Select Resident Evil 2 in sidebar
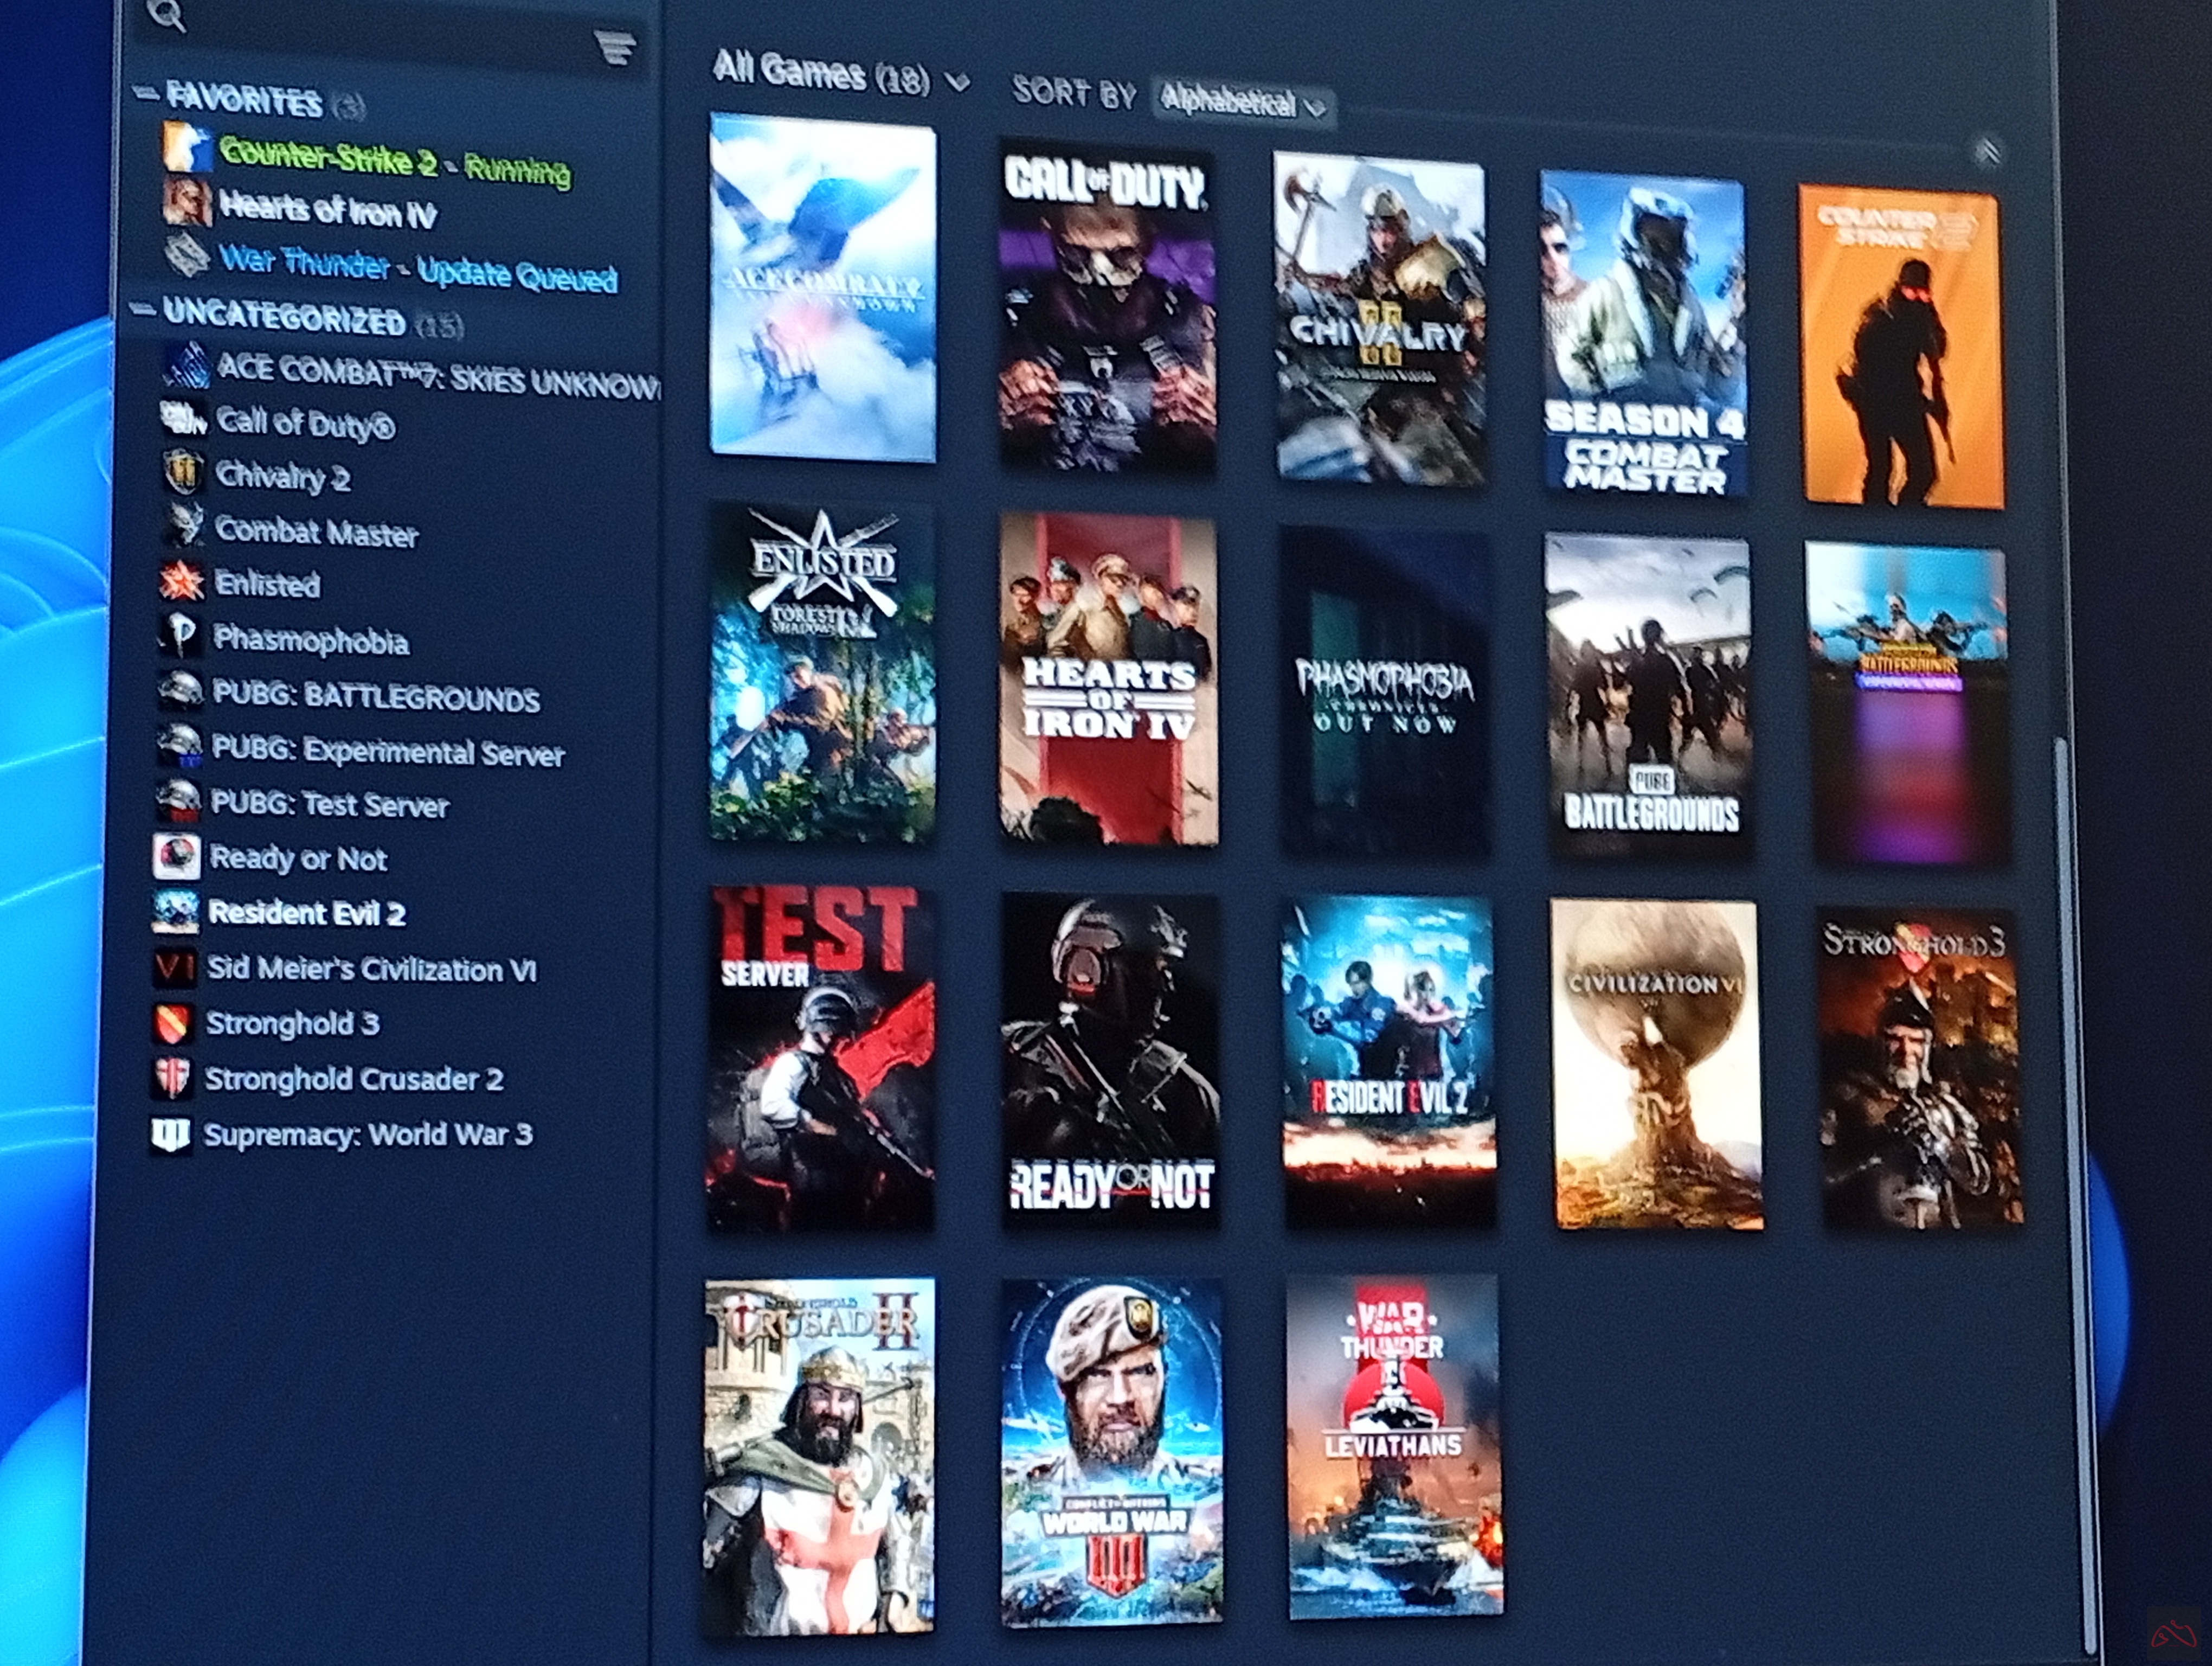This screenshot has width=2212, height=1666. (x=306, y=912)
